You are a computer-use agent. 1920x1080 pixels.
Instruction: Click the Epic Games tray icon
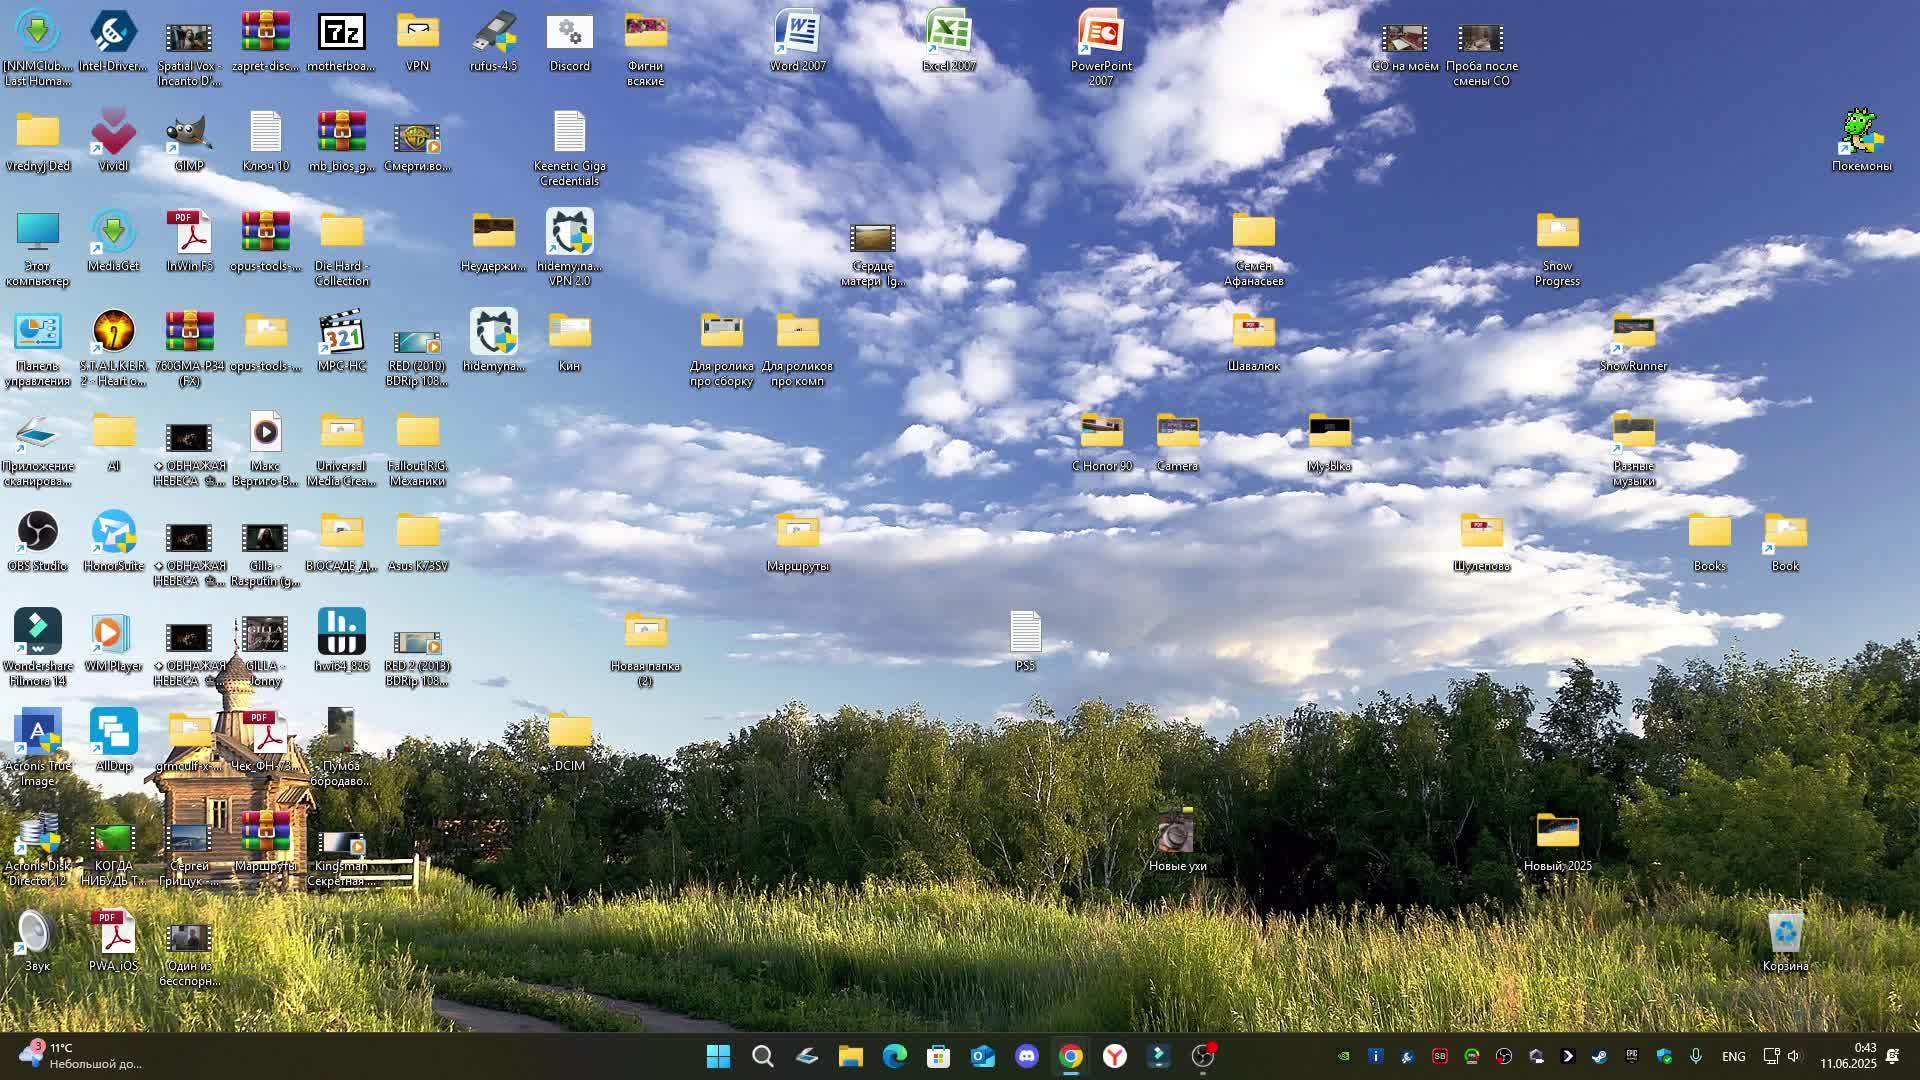pyautogui.click(x=1632, y=1056)
